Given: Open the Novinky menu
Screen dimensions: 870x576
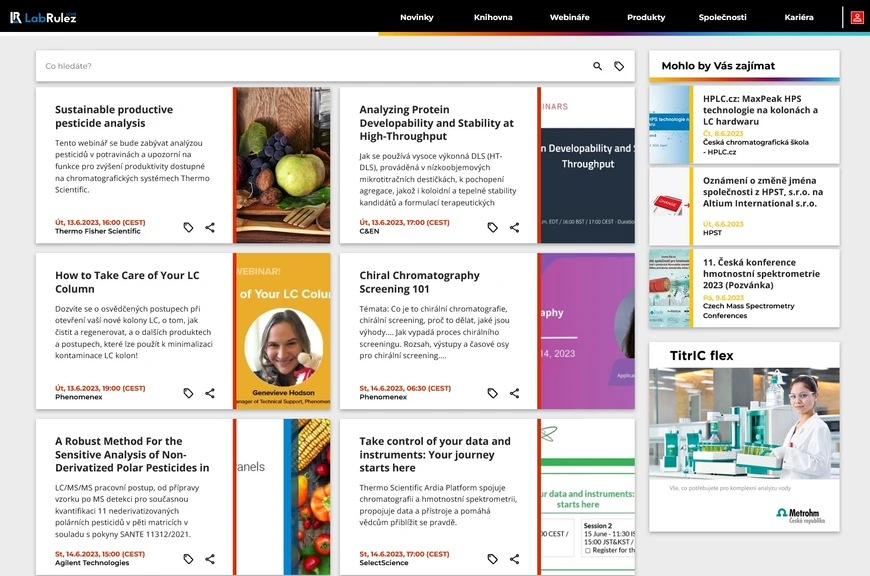Looking at the screenshot, I should [417, 17].
